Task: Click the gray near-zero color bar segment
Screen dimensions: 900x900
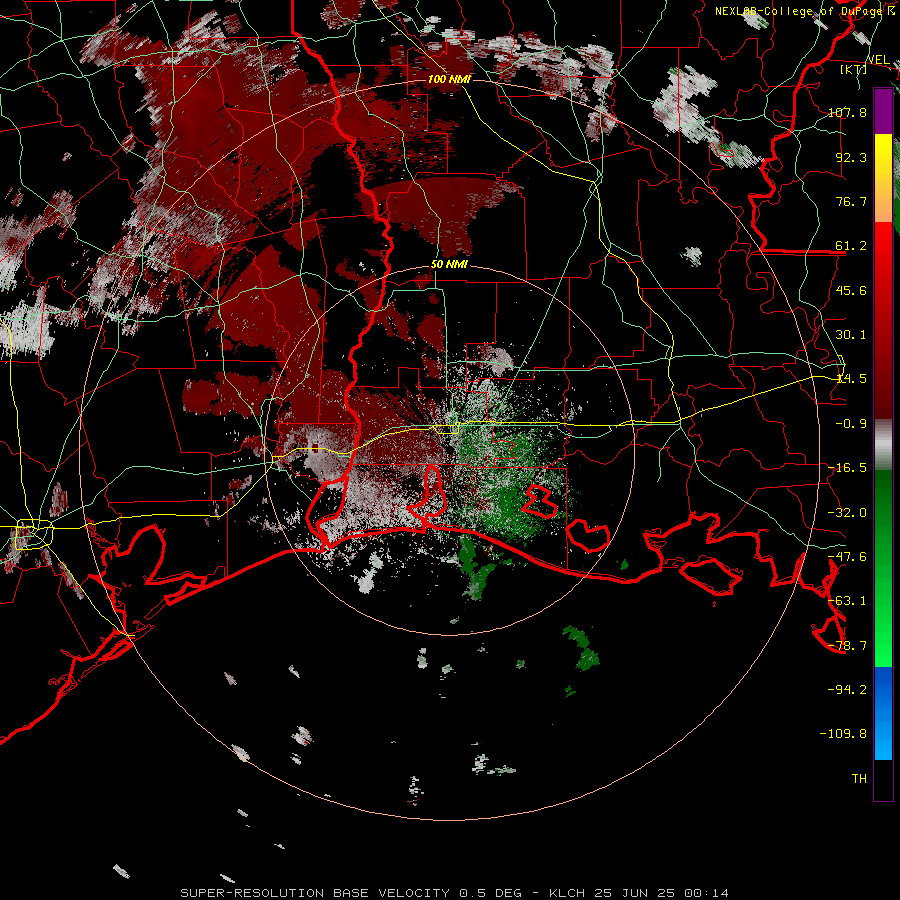Action: [883, 444]
